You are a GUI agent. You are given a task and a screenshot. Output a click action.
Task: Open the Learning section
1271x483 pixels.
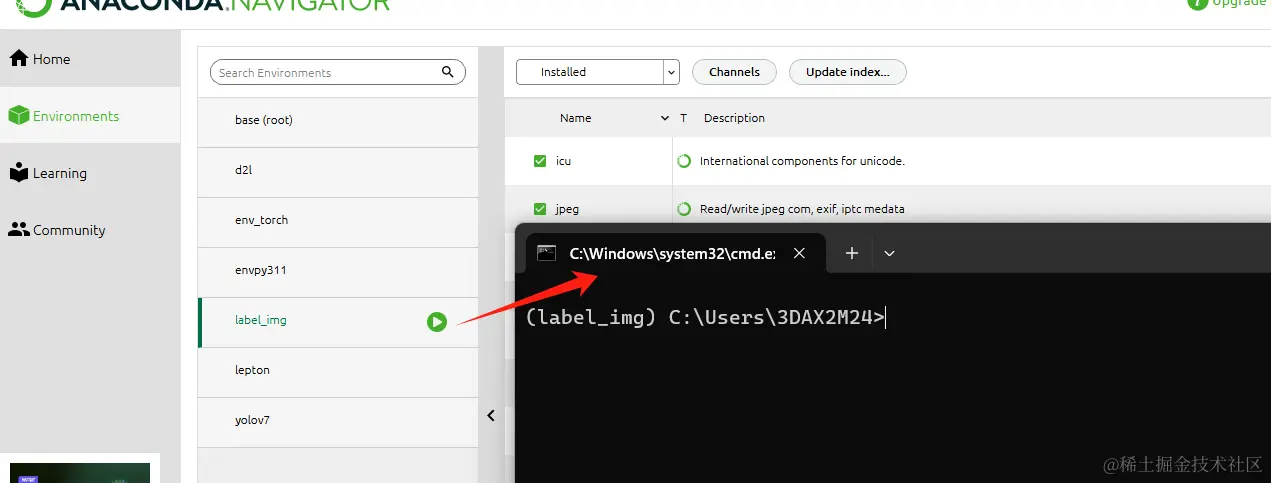(x=90, y=173)
